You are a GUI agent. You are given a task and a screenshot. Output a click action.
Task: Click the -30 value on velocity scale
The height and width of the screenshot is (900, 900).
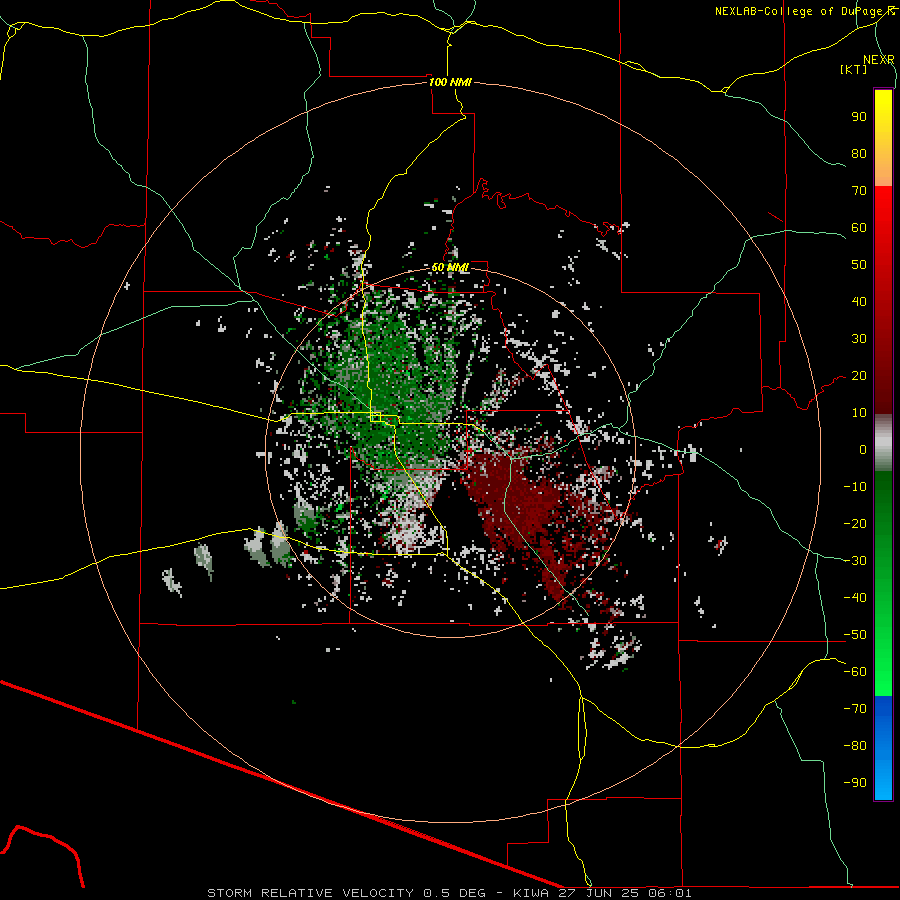click(x=855, y=561)
